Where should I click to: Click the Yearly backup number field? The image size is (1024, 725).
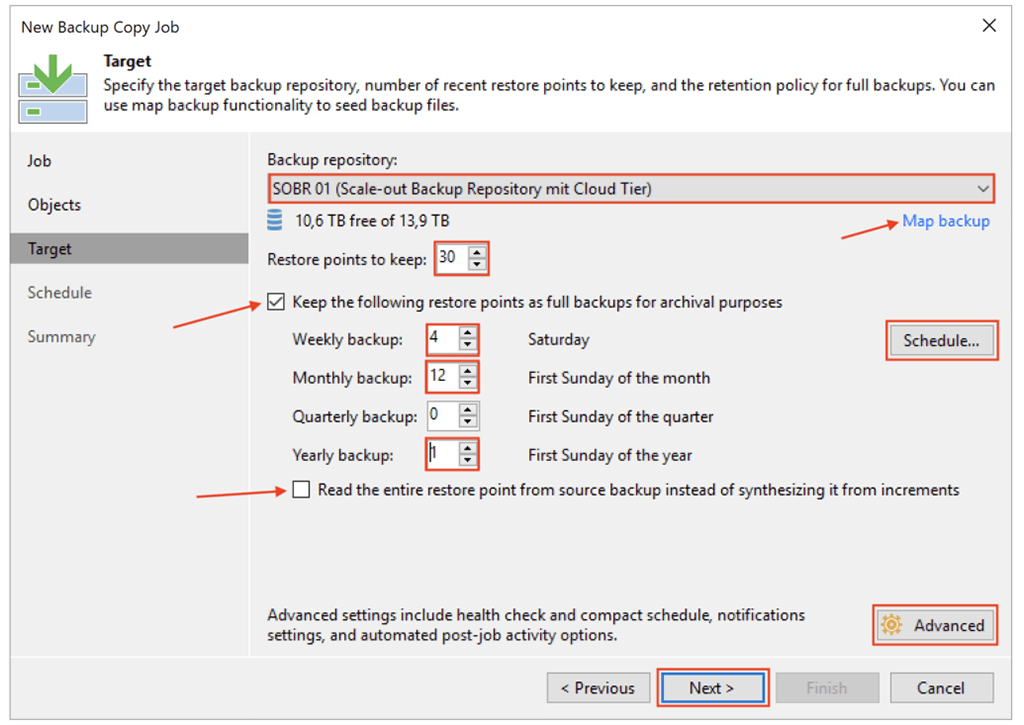point(443,454)
